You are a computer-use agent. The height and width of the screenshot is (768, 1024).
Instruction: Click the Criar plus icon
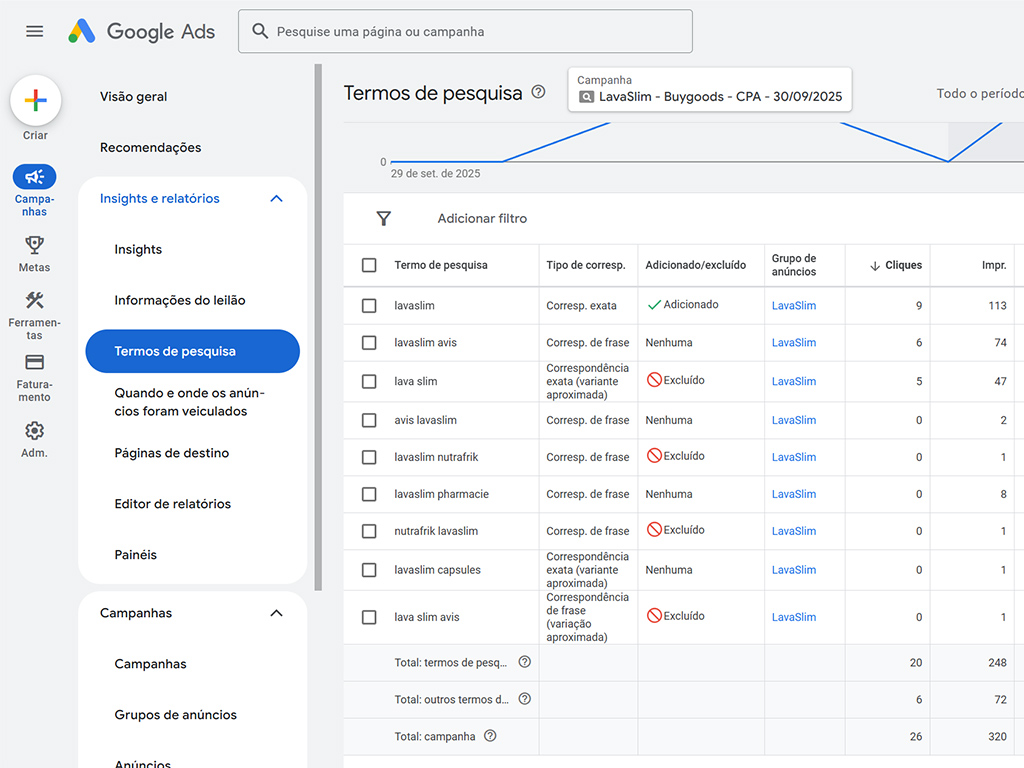click(35, 100)
